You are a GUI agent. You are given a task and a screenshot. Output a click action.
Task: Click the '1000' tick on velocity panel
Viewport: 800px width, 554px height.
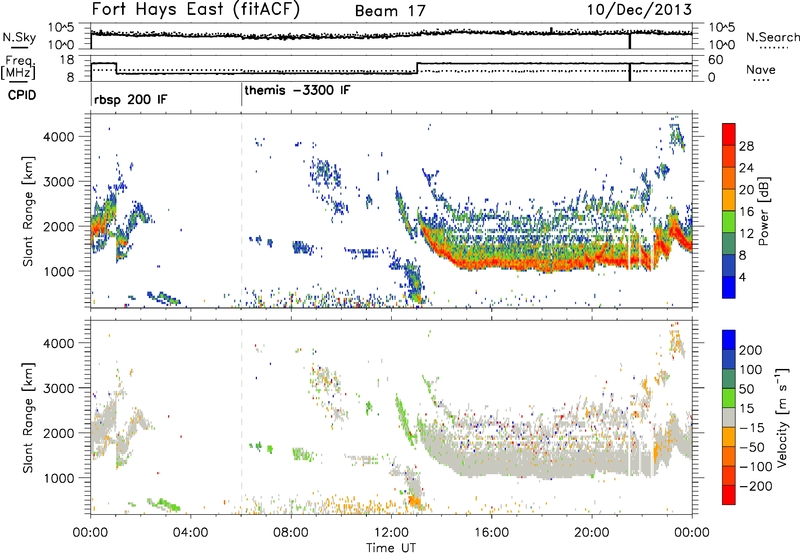[x=59, y=478]
